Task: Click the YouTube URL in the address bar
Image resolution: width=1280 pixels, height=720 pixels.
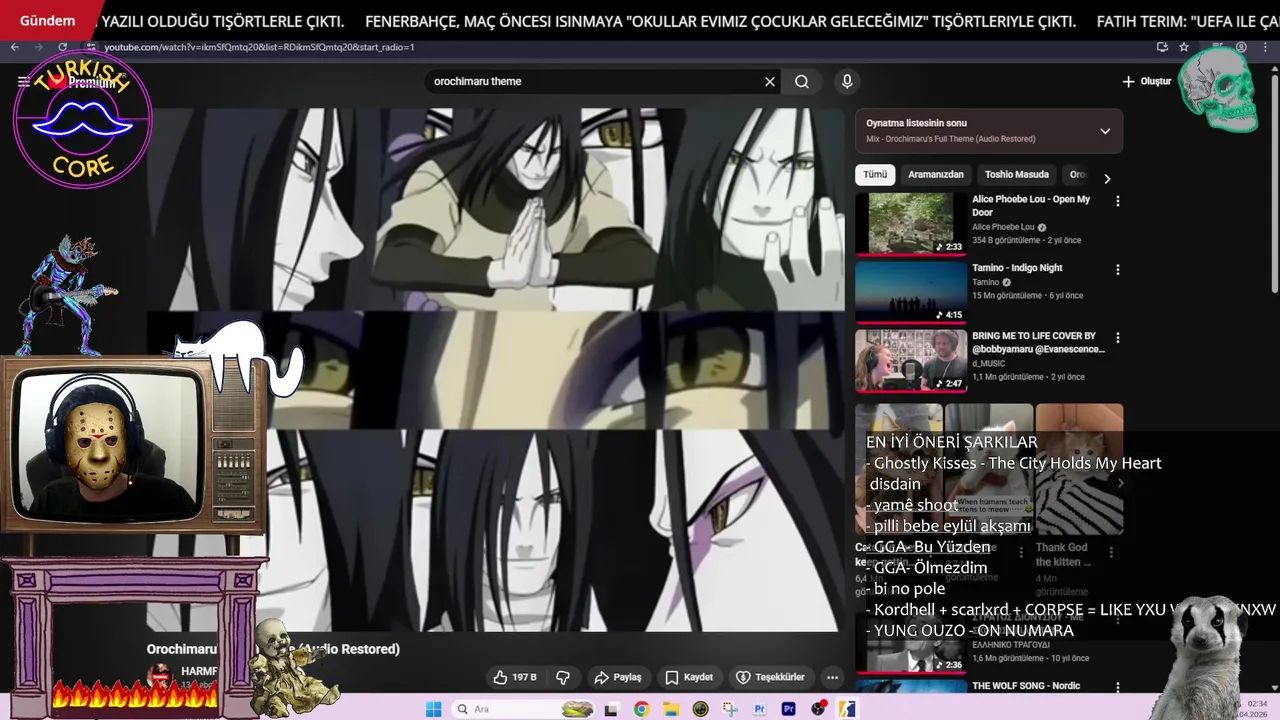Action: click(x=260, y=47)
